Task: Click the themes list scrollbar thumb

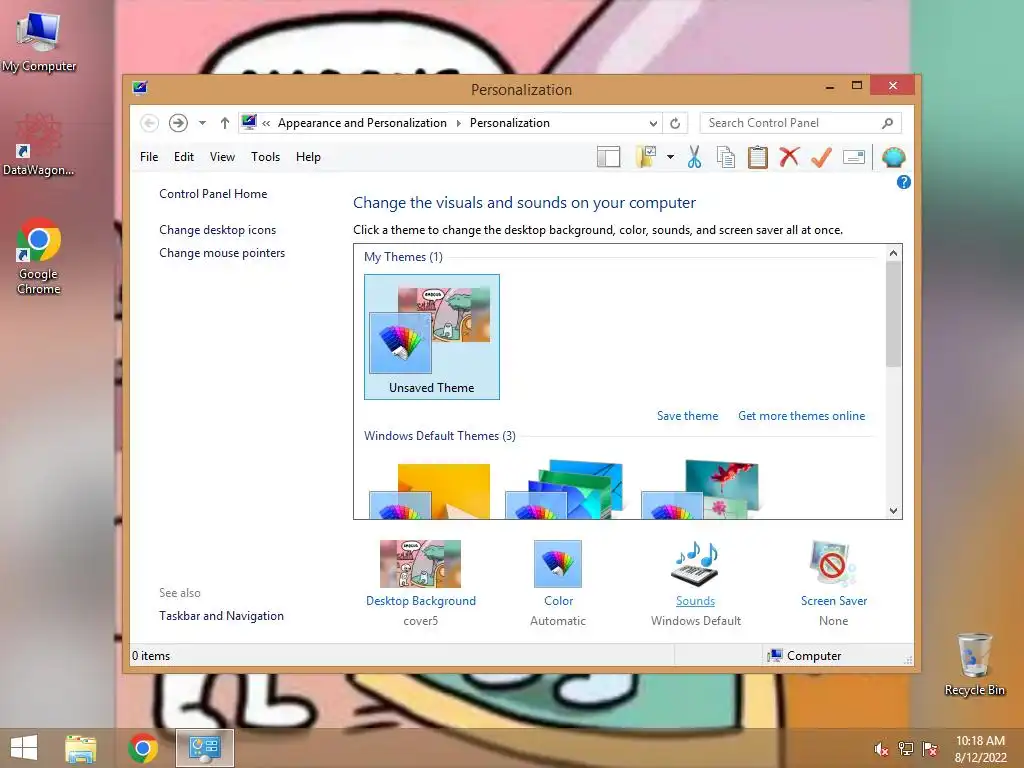Action: 893,314
